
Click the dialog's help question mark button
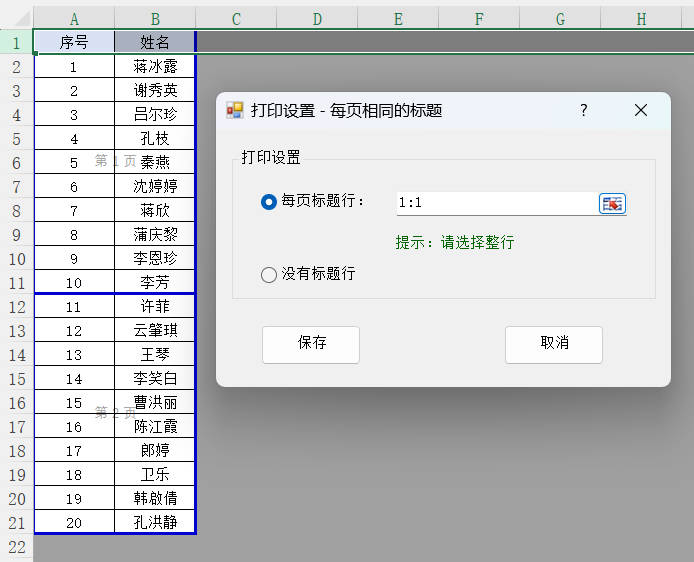584,111
